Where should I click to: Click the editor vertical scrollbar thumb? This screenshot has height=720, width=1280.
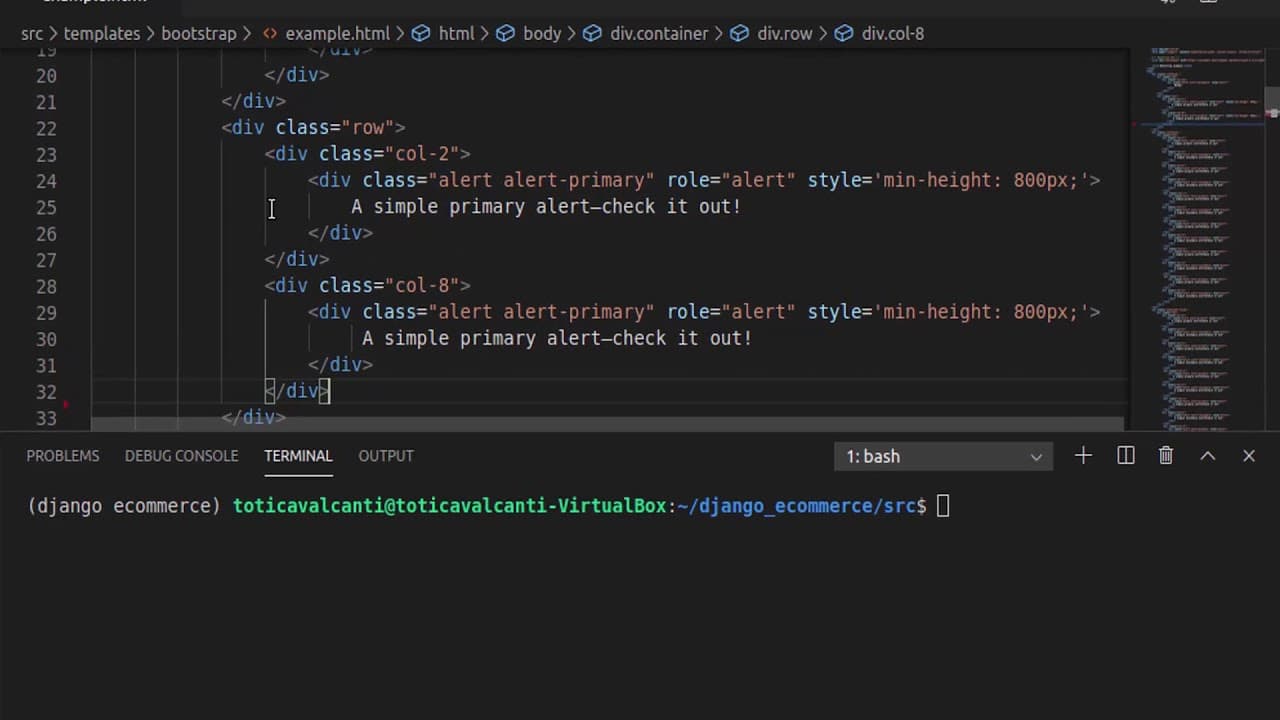[1272, 103]
